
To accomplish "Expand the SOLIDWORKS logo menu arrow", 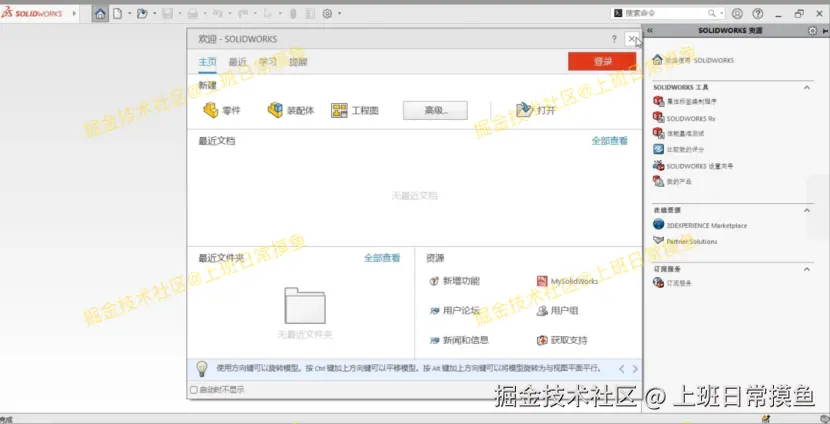I will 73,14.
